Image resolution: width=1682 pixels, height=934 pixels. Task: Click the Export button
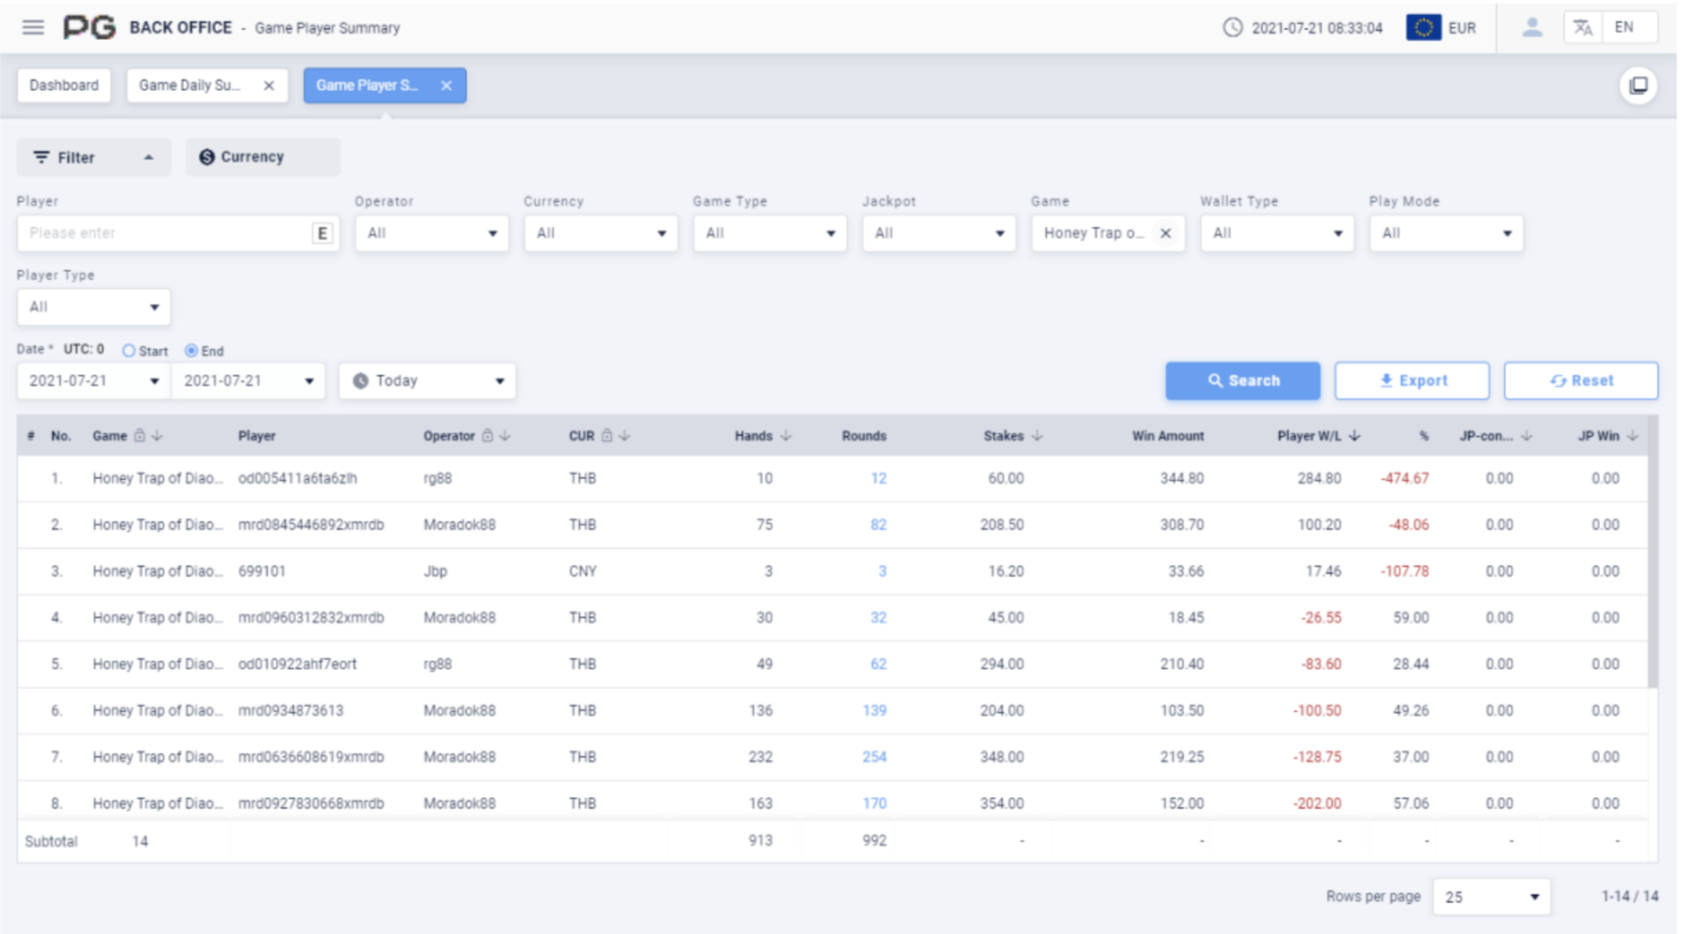coord(1411,381)
